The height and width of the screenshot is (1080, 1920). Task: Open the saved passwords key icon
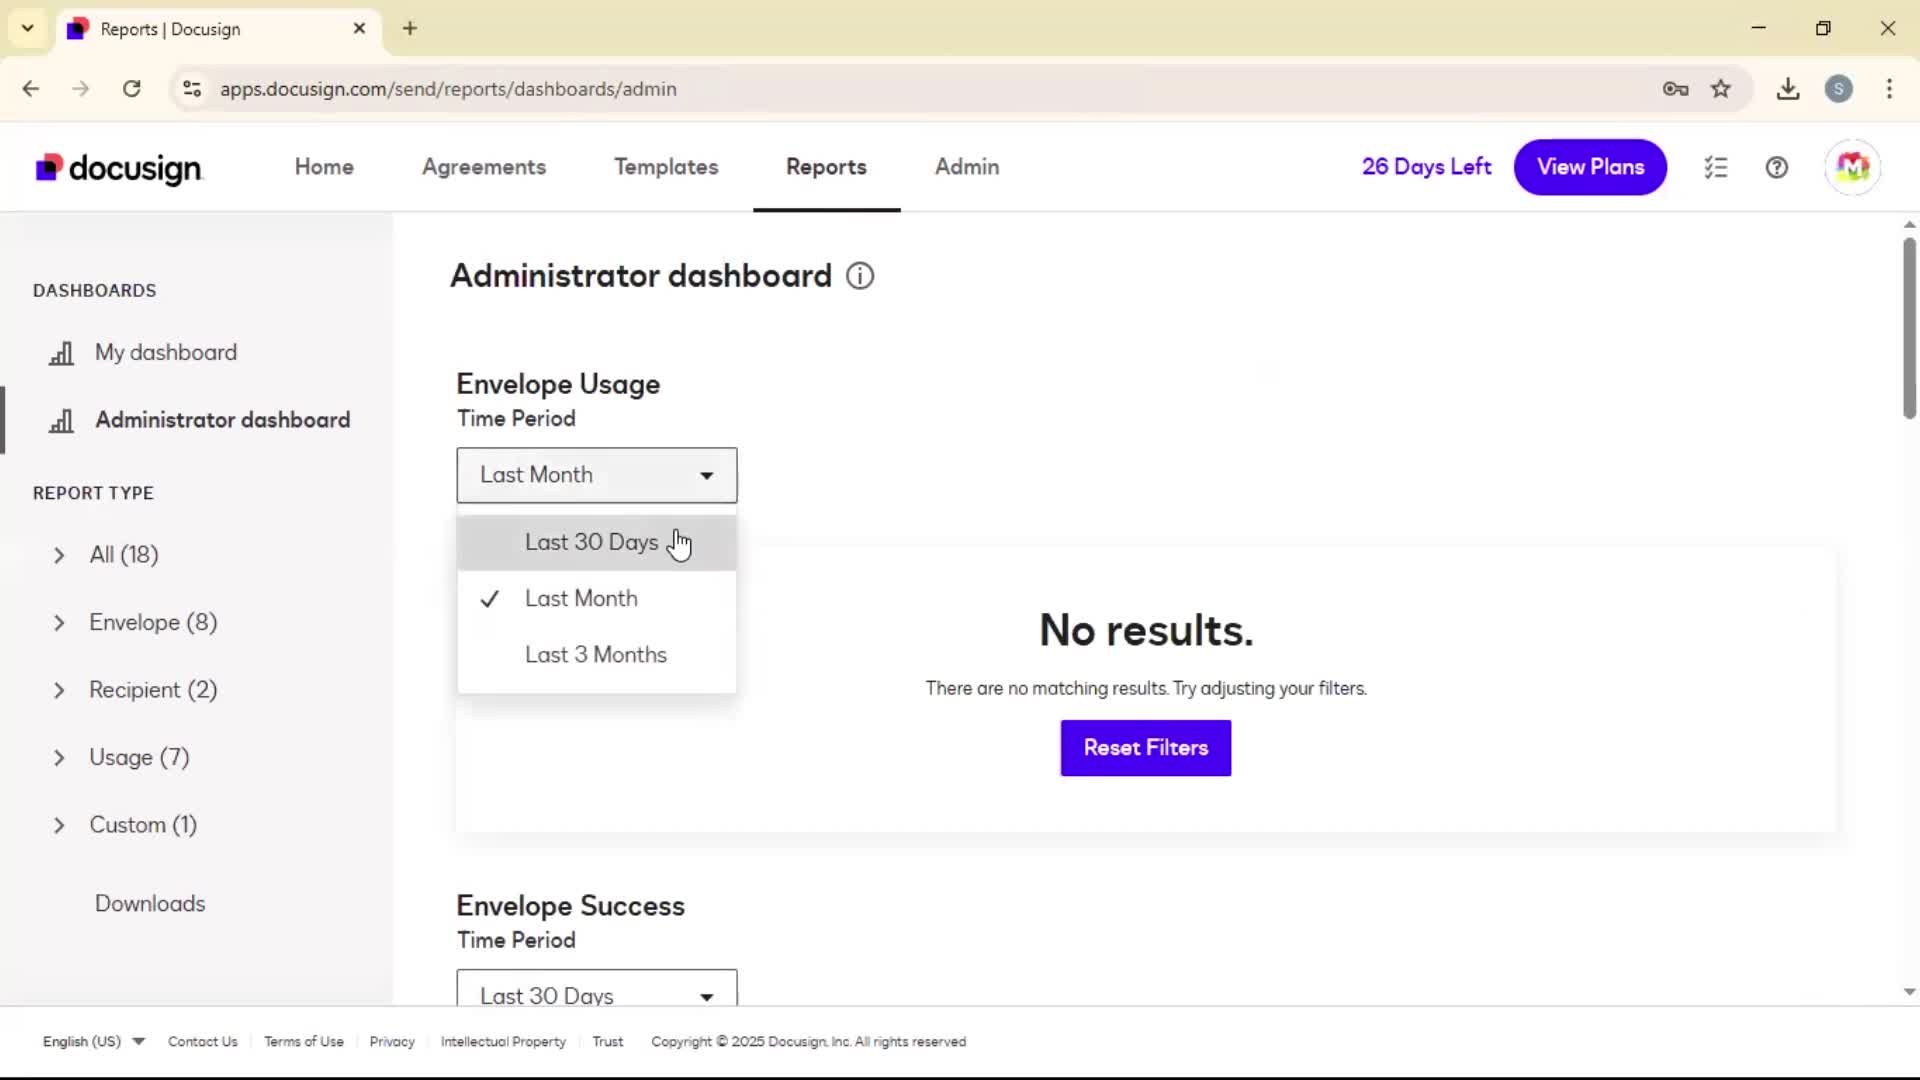(x=1676, y=89)
